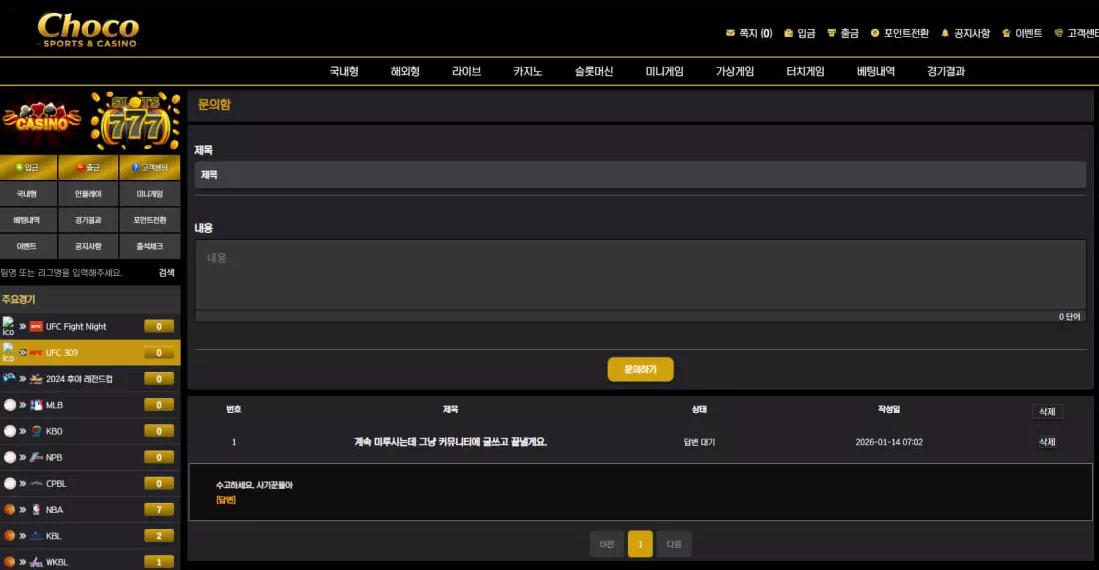This screenshot has width=1099, height=570.
Task: Click the envelope icon next to 쪽지
Action: tap(730, 33)
